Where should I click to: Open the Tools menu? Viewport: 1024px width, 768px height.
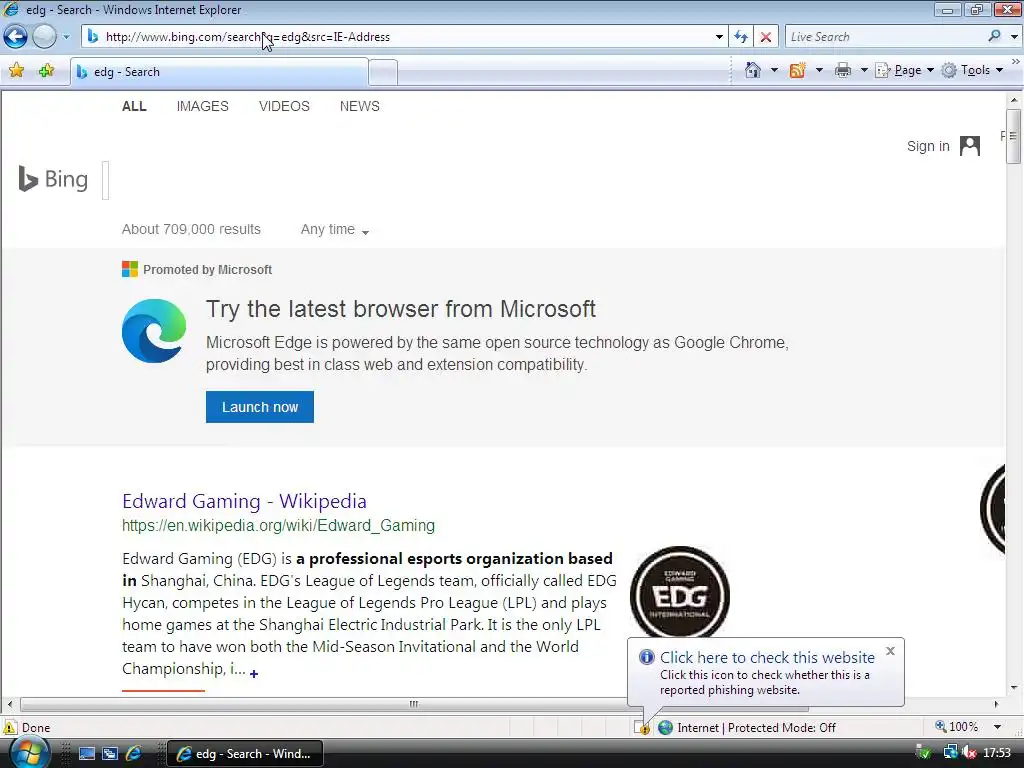point(972,70)
